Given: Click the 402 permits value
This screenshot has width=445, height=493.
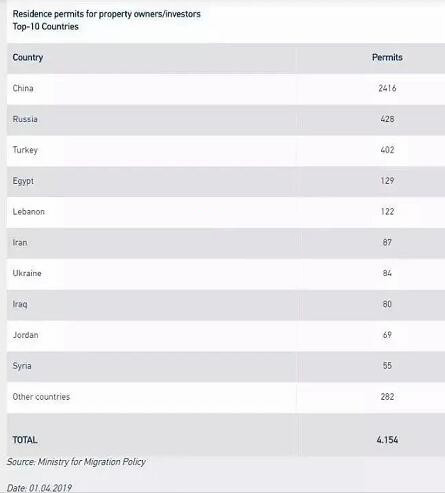Looking at the screenshot, I should (387, 150).
